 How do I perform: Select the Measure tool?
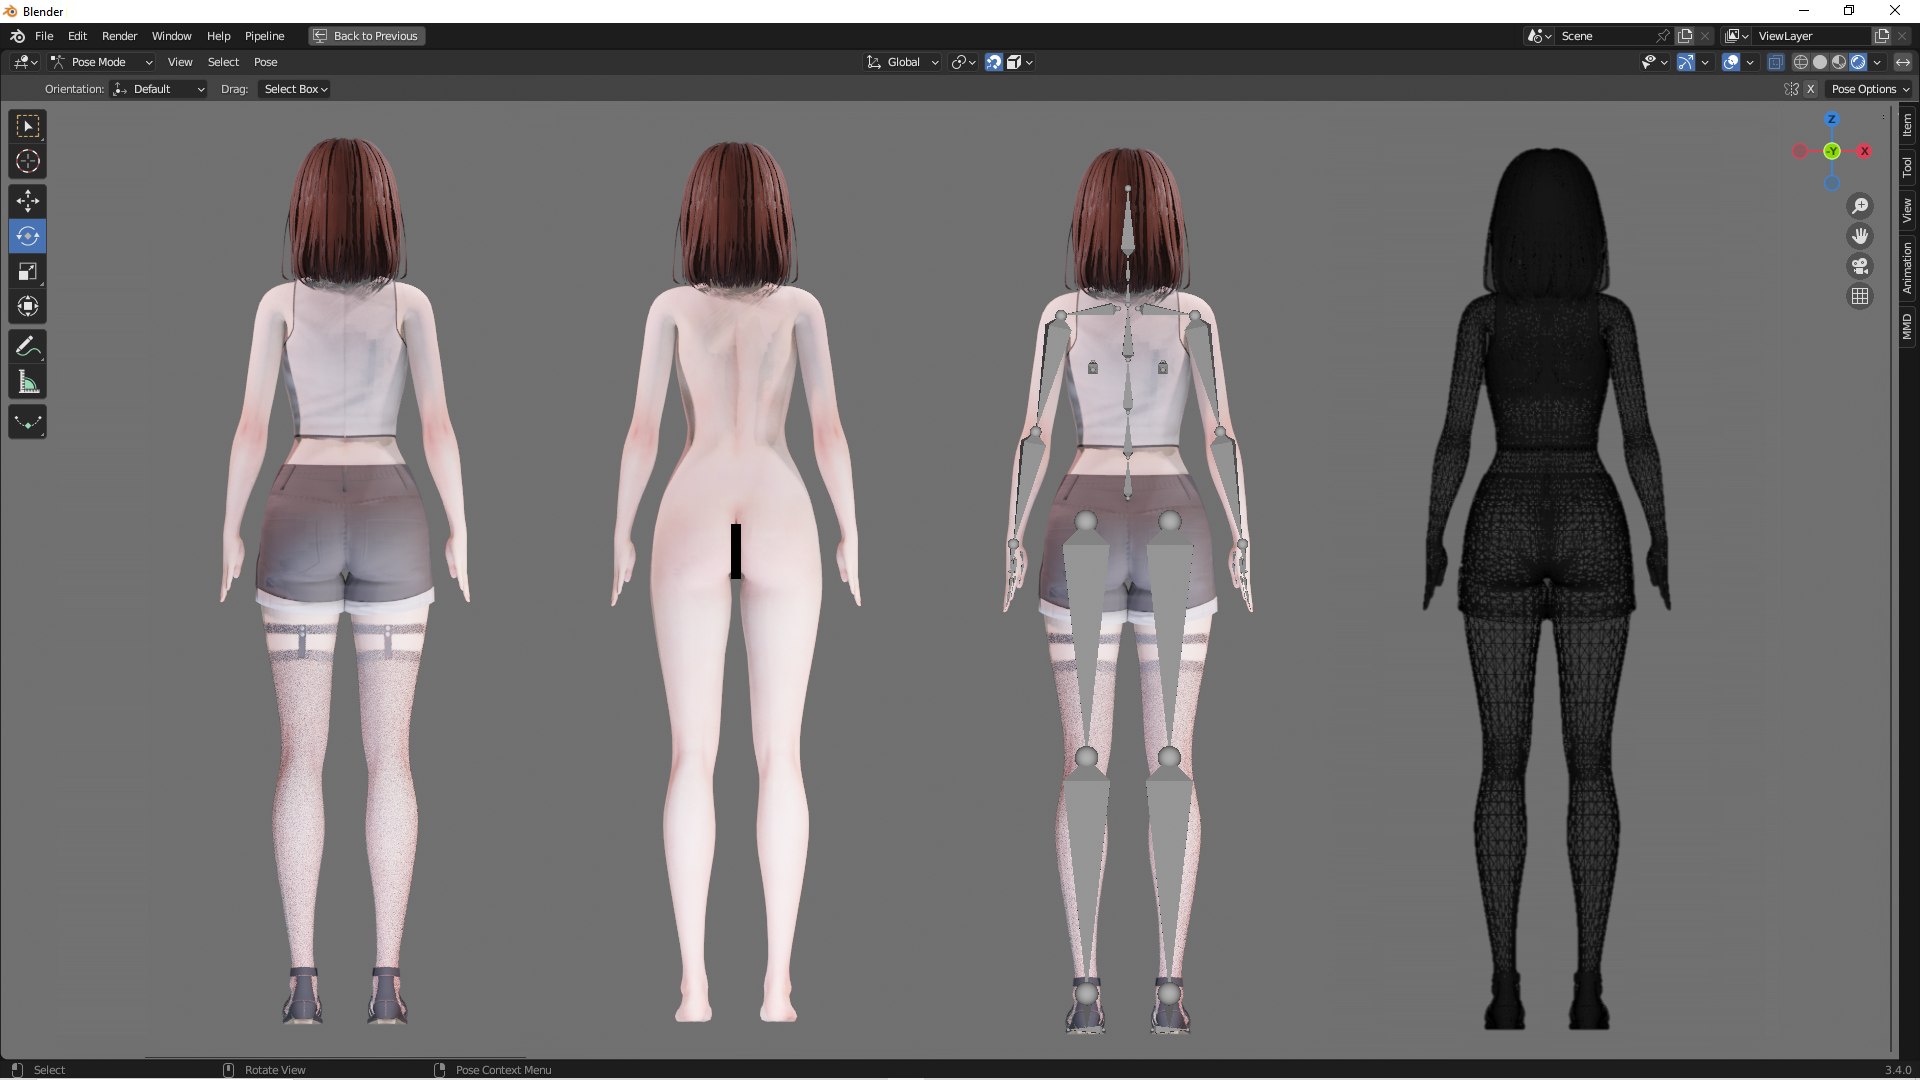coord(28,382)
